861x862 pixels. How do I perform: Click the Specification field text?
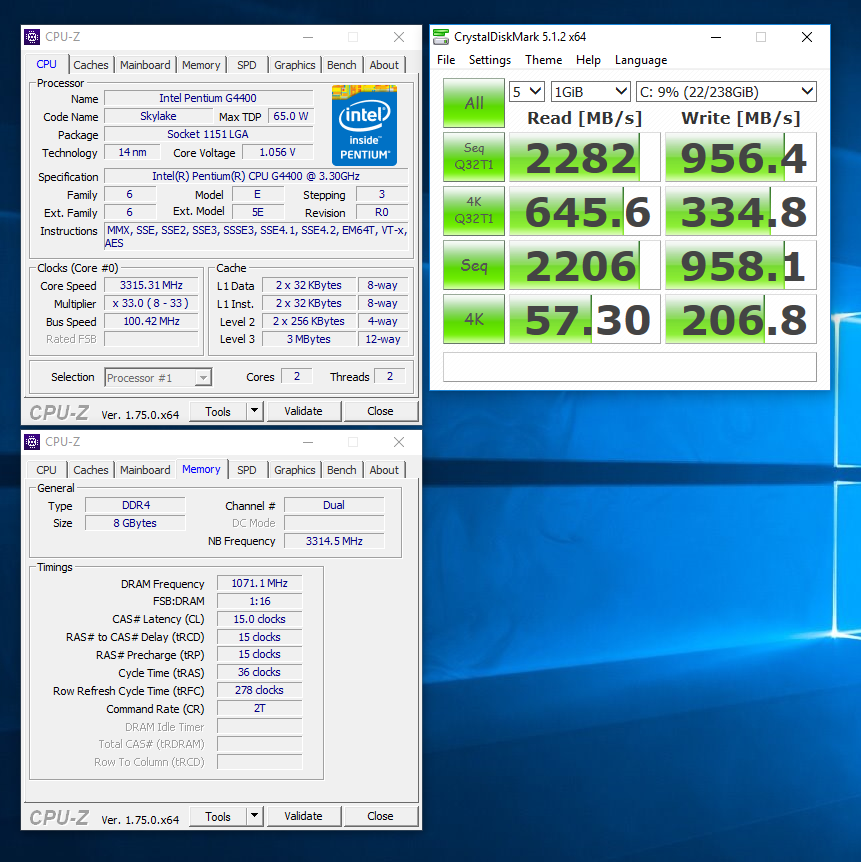click(x=256, y=176)
